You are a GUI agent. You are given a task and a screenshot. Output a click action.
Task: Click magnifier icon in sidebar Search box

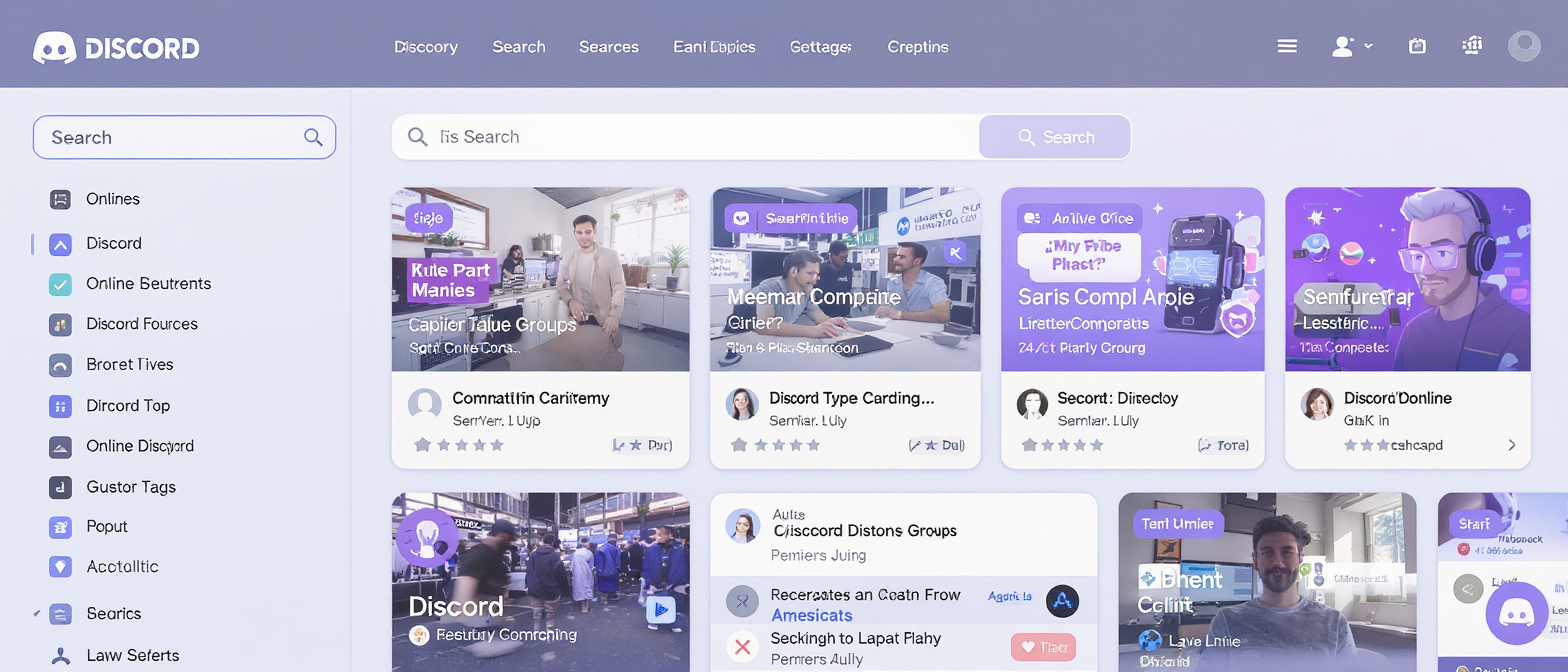click(313, 137)
